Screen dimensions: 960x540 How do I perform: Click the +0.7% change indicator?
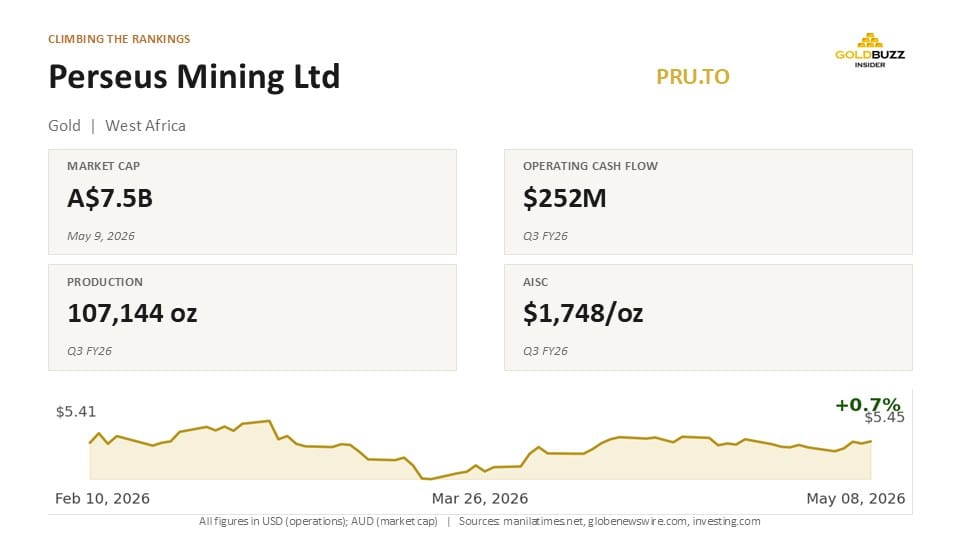pyautogui.click(x=868, y=404)
